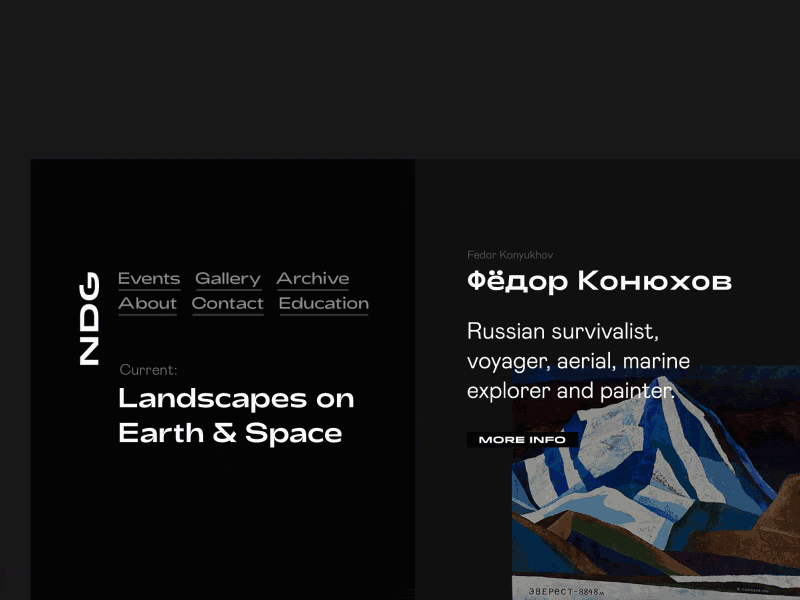
Task: Go to the Gallery section
Action: tap(227, 279)
